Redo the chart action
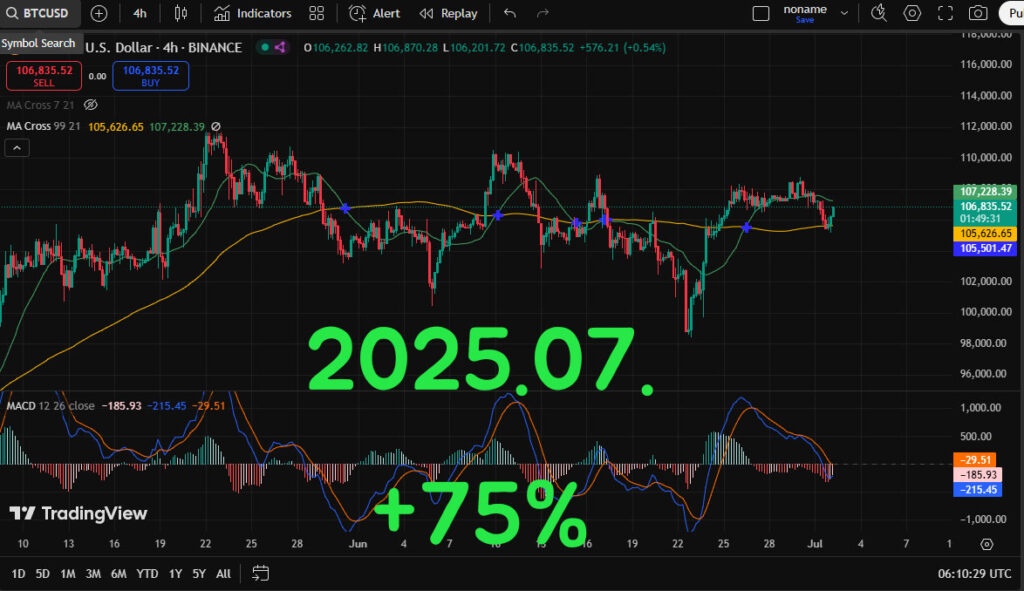This screenshot has height=591, width=1024. tap(543, 13)
